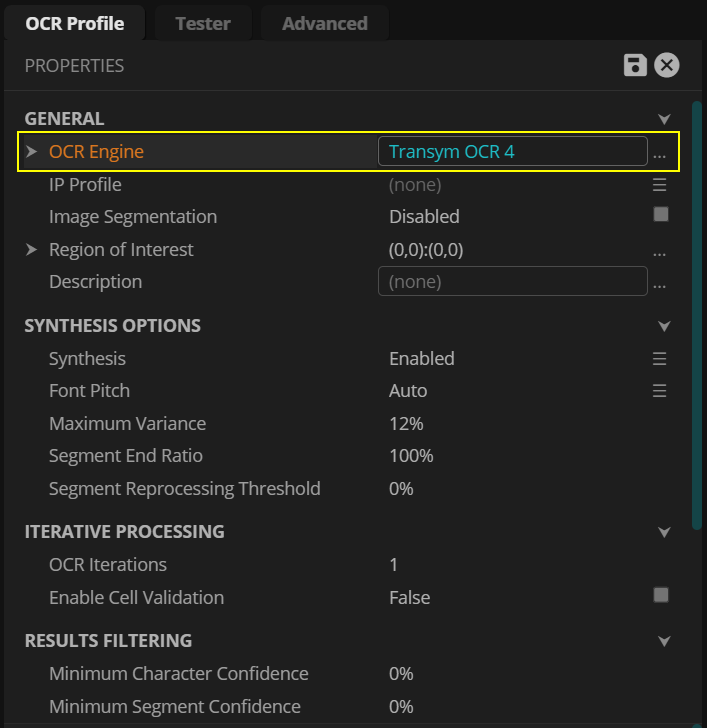The width and height of the screenshot is (707, 728).
Task: Switch to the Tester tab
Action: [203, 23]
